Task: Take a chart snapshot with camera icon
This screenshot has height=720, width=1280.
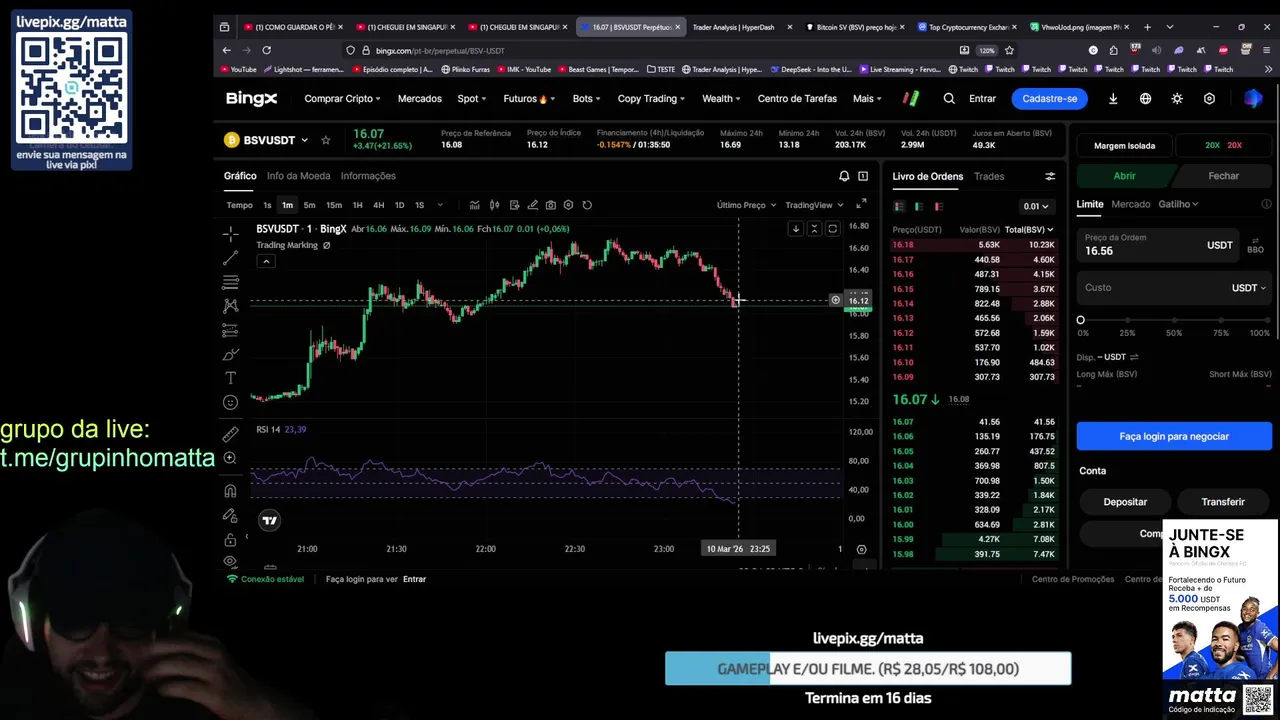Action: click(551, 205)
